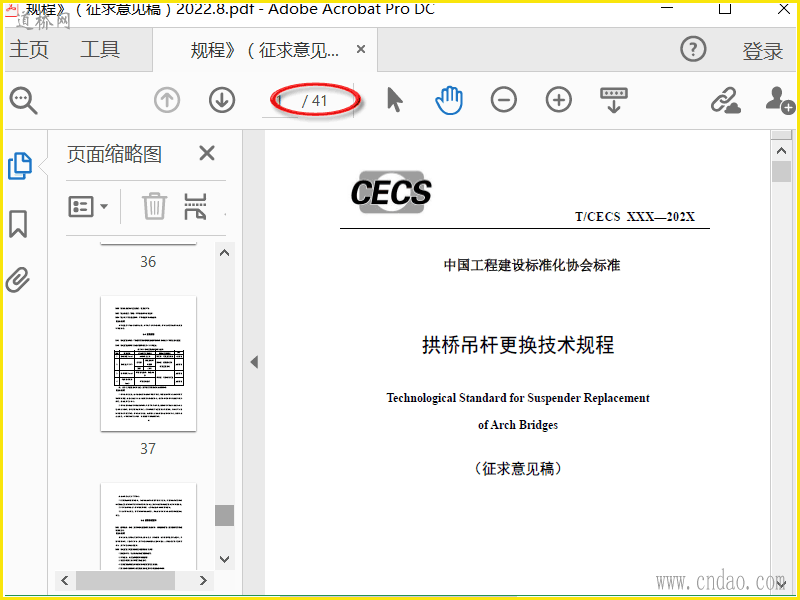800x600 pixels.
Task: Zoom in with the plus button
Action: tap(559, 100)
